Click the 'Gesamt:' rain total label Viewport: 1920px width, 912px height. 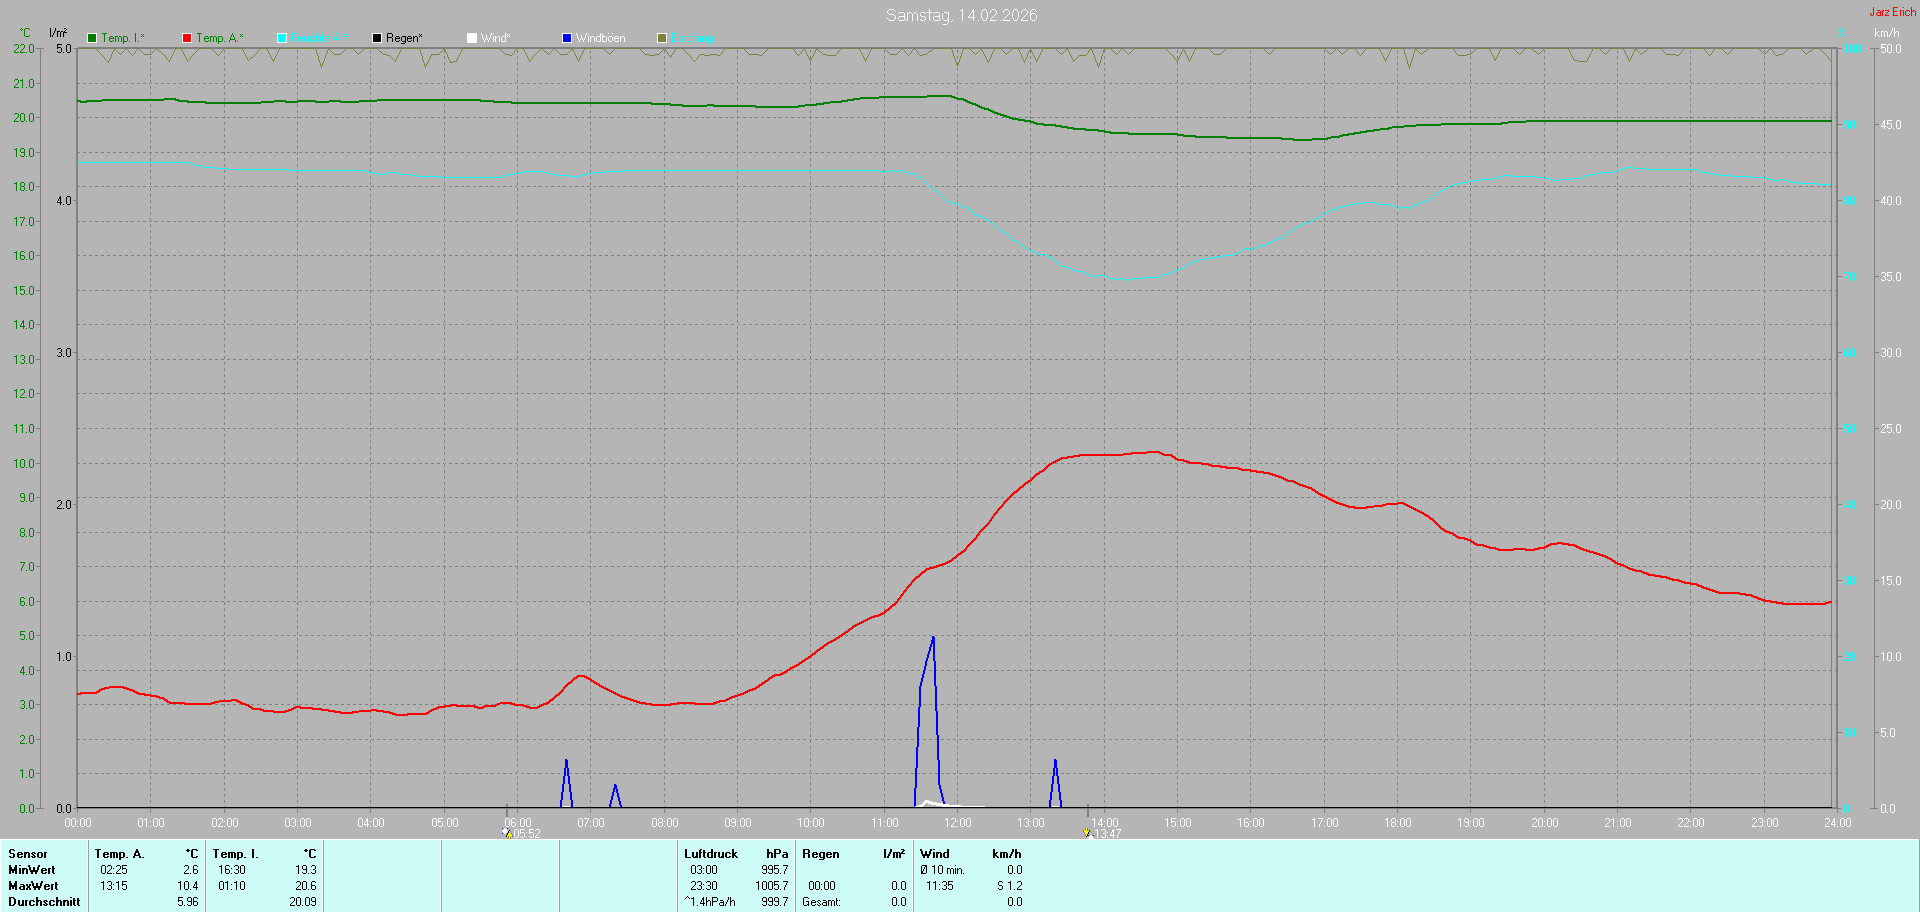[x=821, y=902]
